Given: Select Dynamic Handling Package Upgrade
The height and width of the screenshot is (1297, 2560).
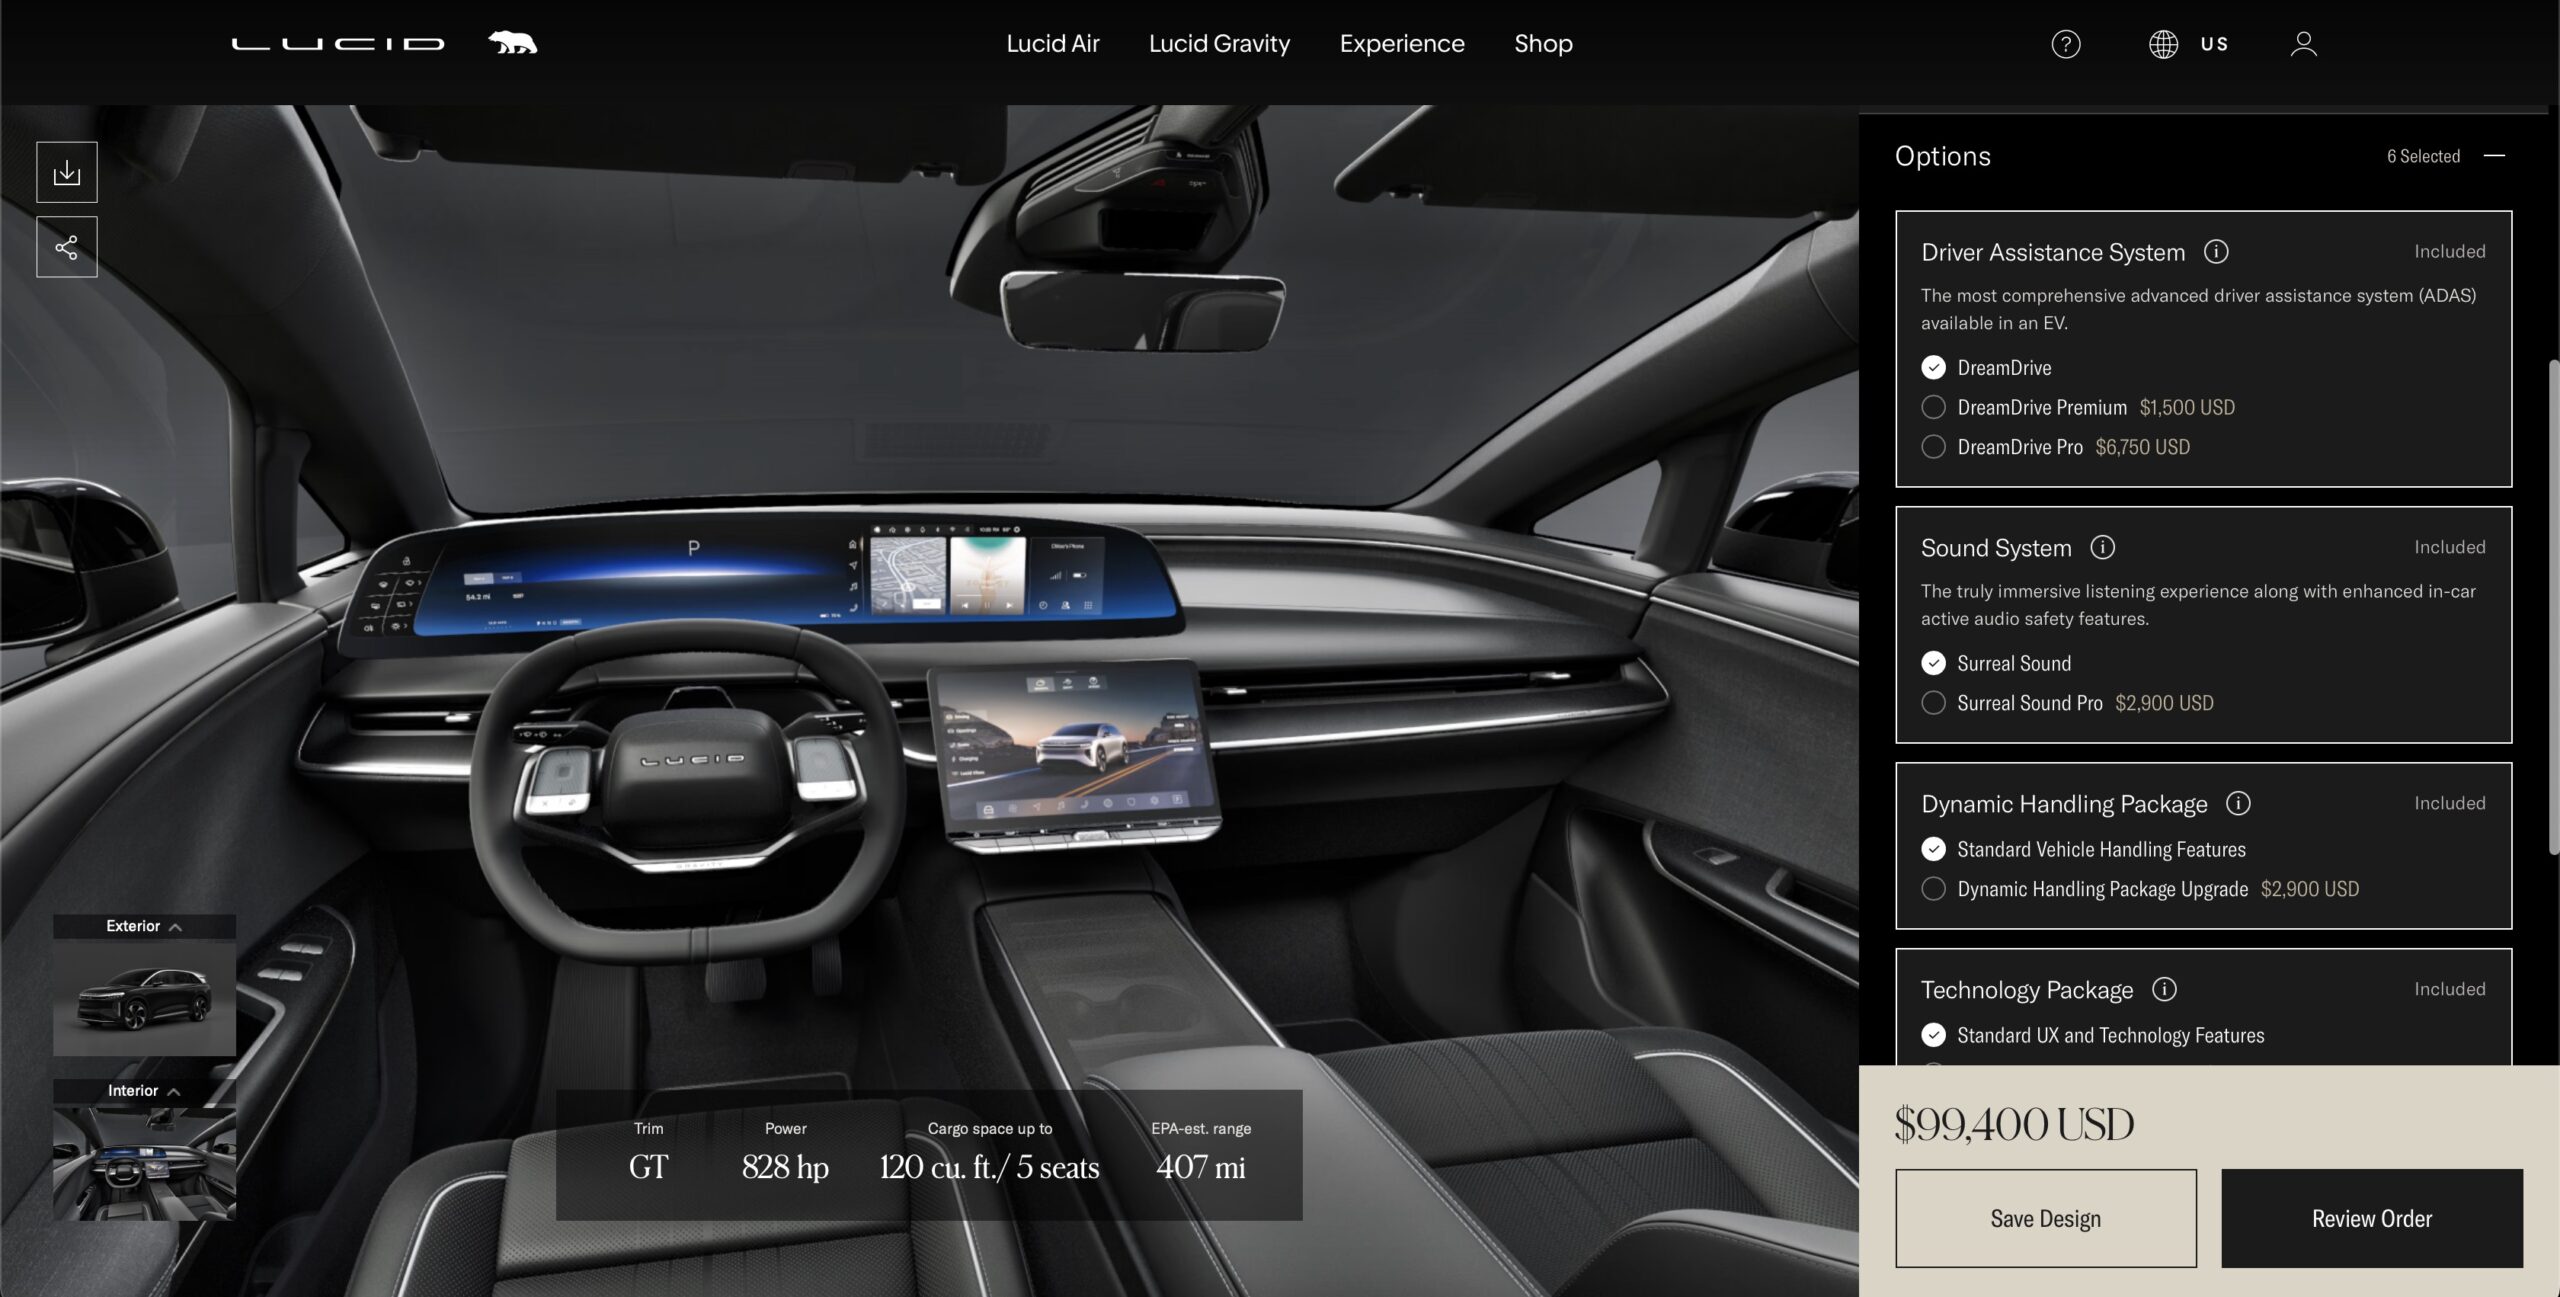Looking at the screenshot, I should point(1933,889).
